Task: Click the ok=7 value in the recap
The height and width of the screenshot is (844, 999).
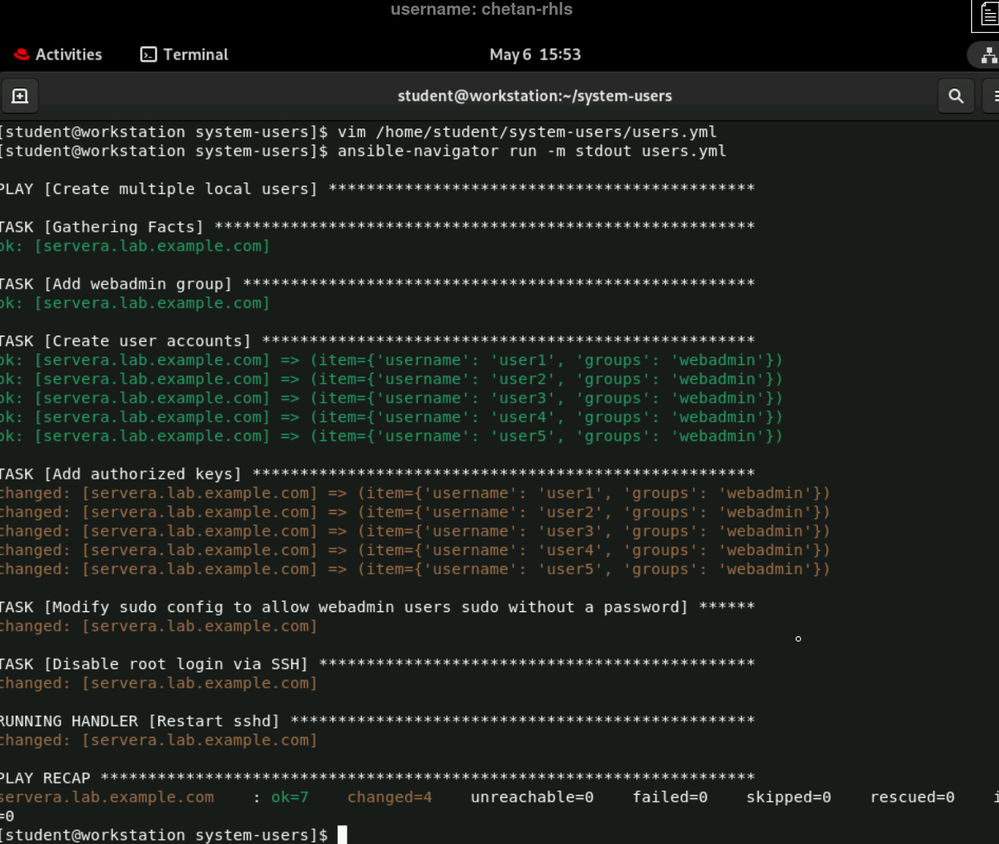Action: pos(290,797)
